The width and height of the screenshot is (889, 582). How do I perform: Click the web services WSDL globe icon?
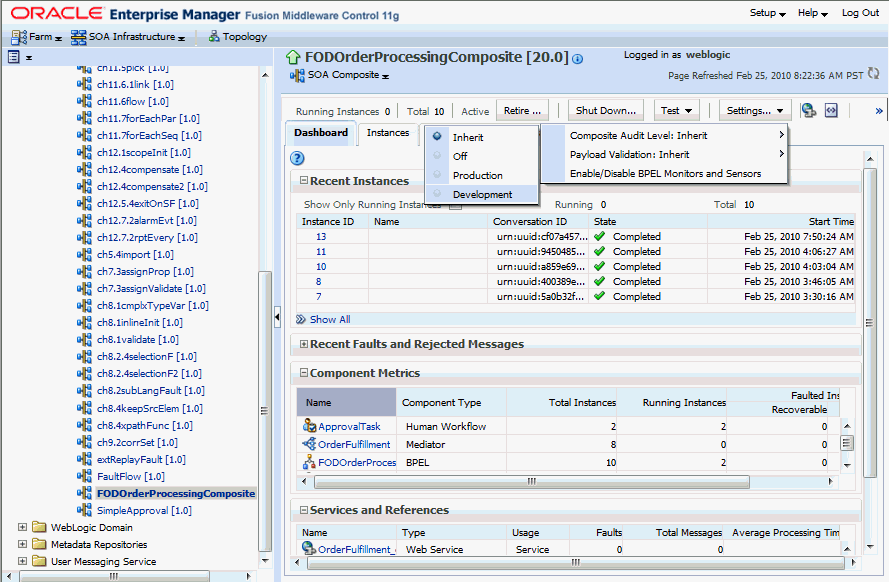[x=807, y=109]
